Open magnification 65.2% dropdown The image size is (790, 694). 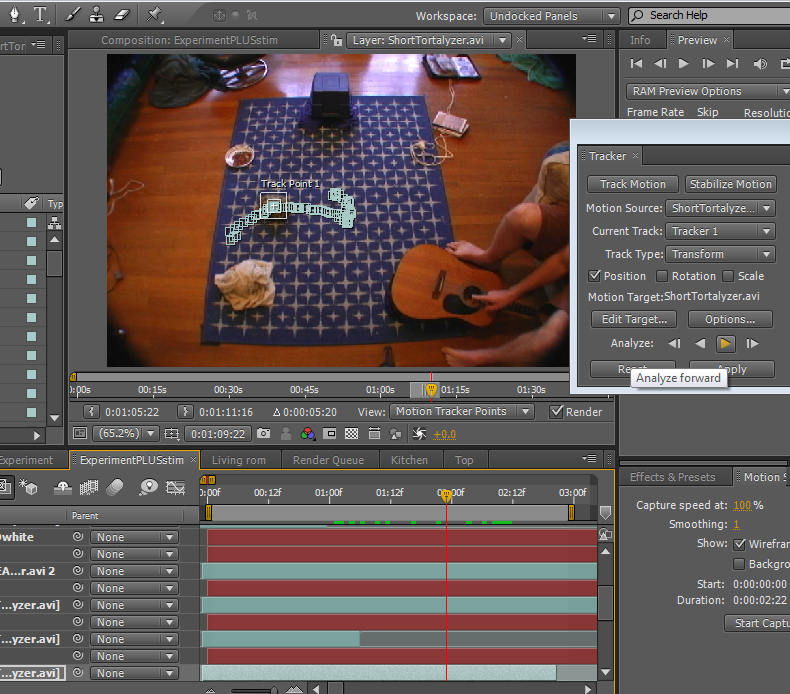[x=127, y=433]
